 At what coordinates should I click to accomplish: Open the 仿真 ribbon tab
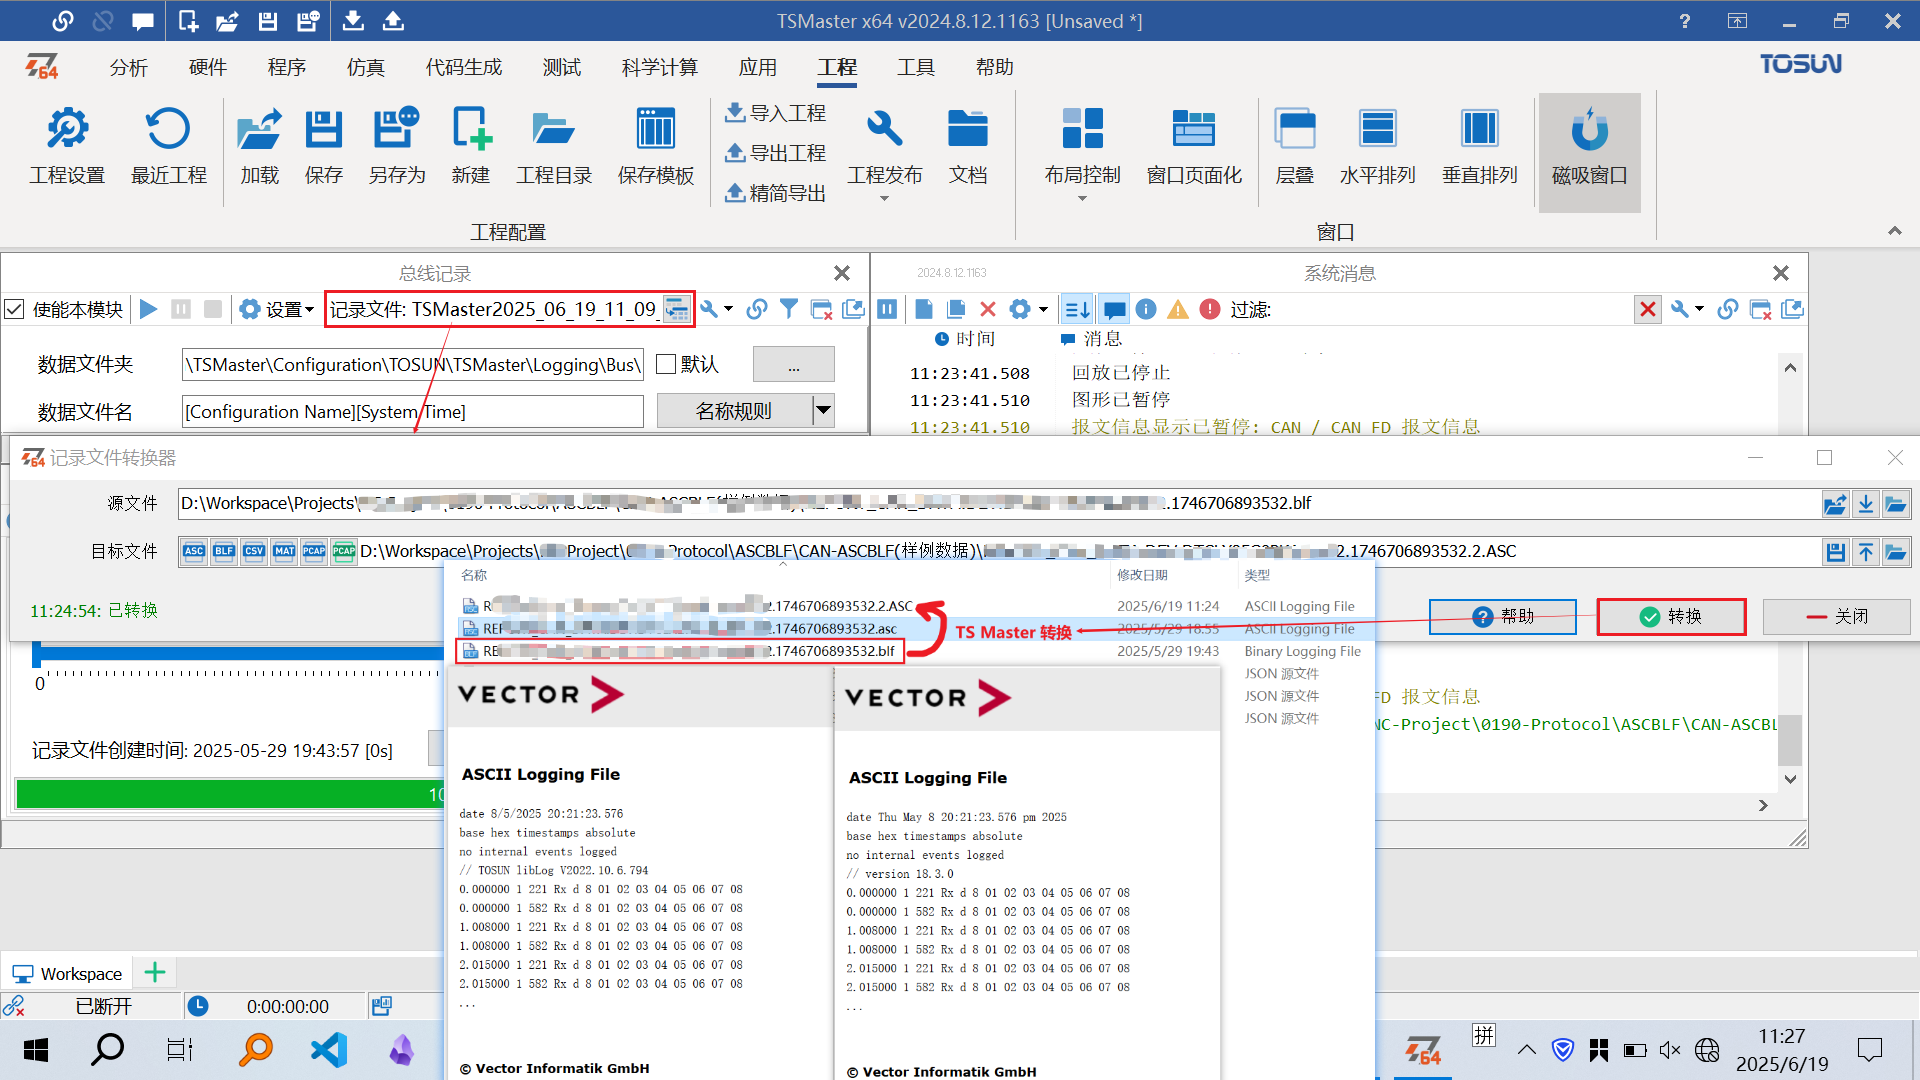point(366,67)
